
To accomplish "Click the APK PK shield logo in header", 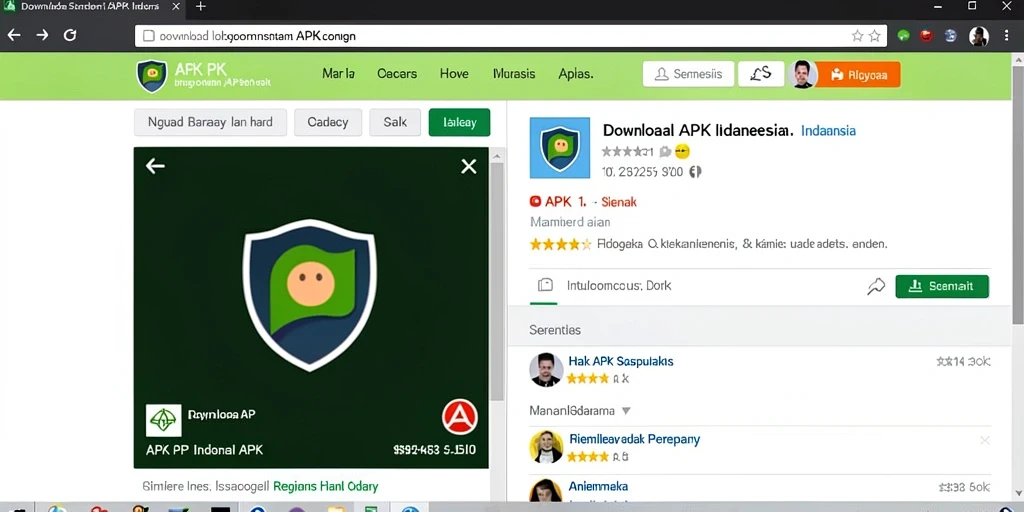I will tap(152, 76).
